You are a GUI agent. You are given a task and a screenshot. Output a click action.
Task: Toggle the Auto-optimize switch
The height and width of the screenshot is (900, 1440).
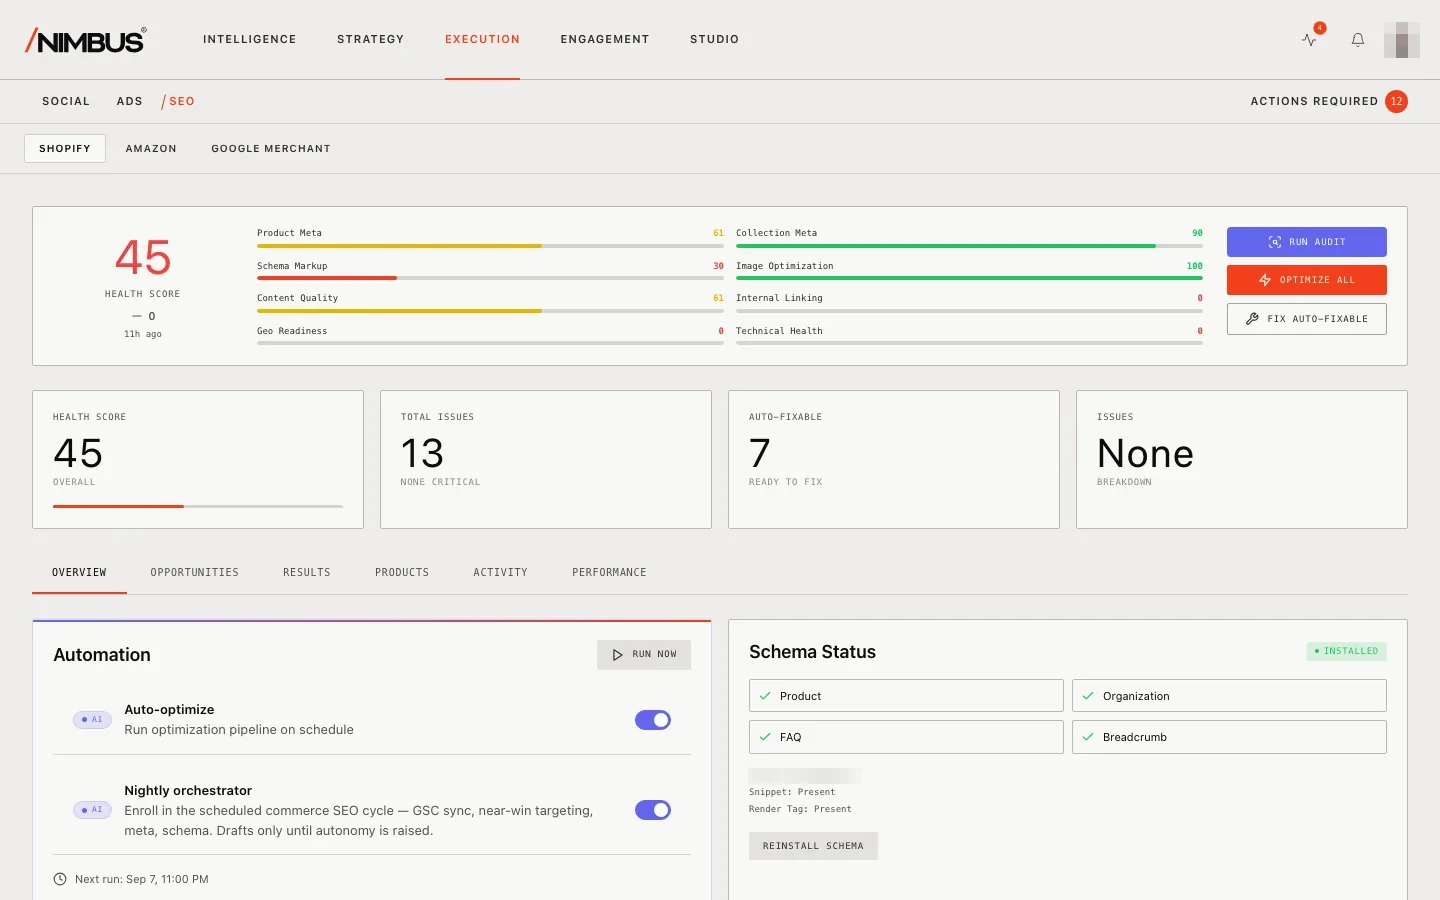tap(653, 720)
